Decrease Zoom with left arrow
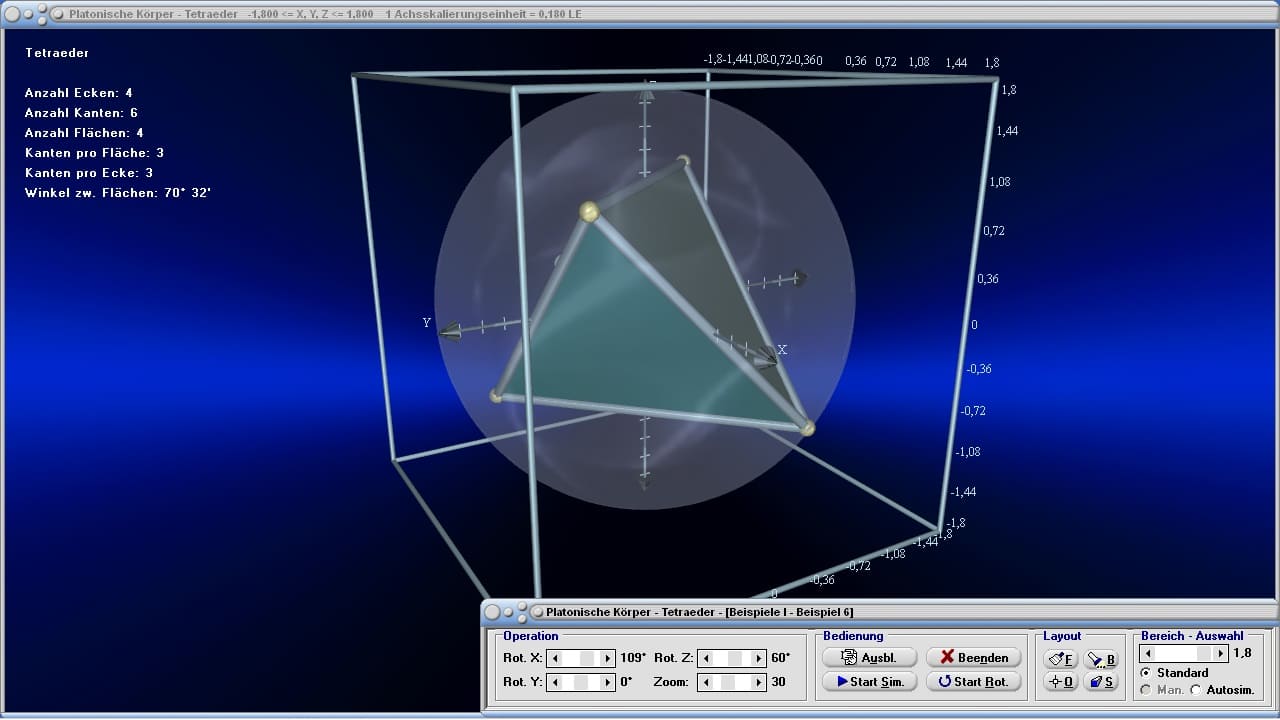Screen dimensions: 1280x720 tap(706, 682)
